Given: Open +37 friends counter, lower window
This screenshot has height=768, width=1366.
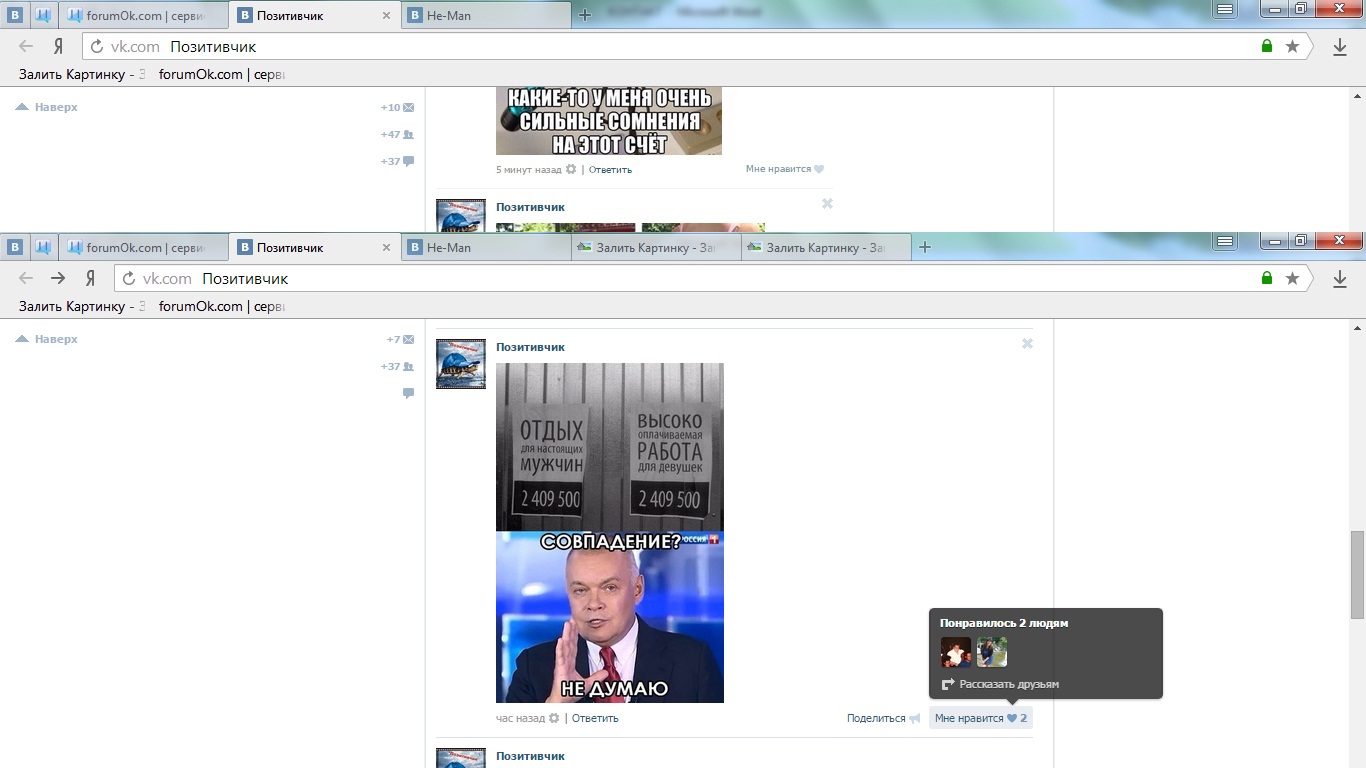Looking at the screenshot, I should [x=397, y=366].
